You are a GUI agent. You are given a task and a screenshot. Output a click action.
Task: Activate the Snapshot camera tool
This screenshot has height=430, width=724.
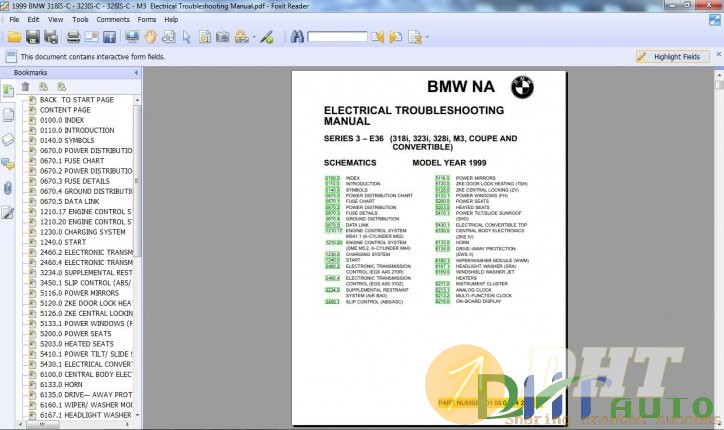[223, 37]
